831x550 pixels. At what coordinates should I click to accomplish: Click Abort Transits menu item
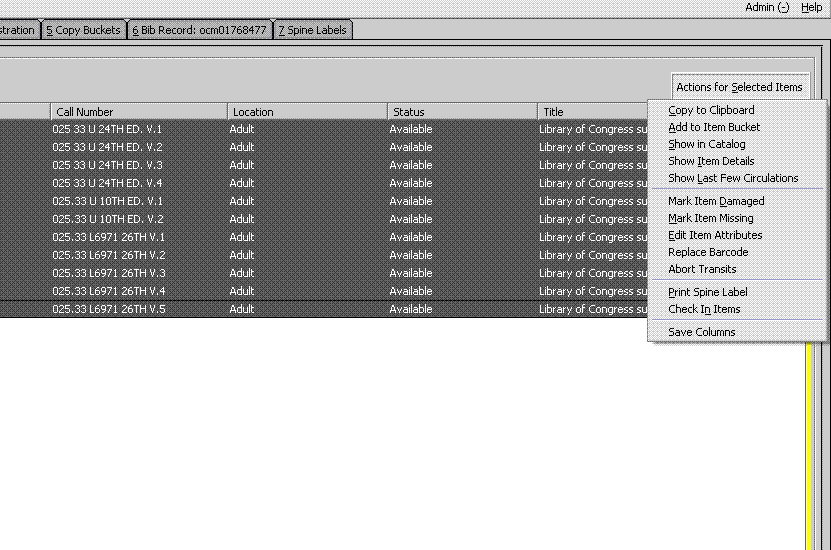tap(702, 269)
